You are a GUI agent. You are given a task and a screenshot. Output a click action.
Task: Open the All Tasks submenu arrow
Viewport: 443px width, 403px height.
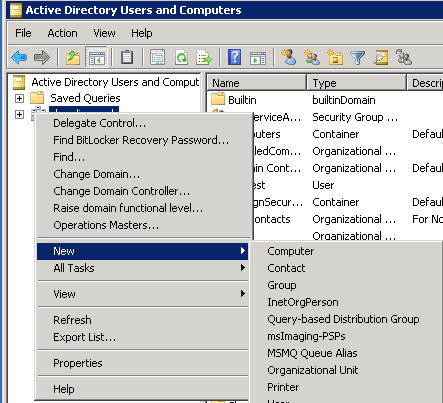click(x=243, y=268)
